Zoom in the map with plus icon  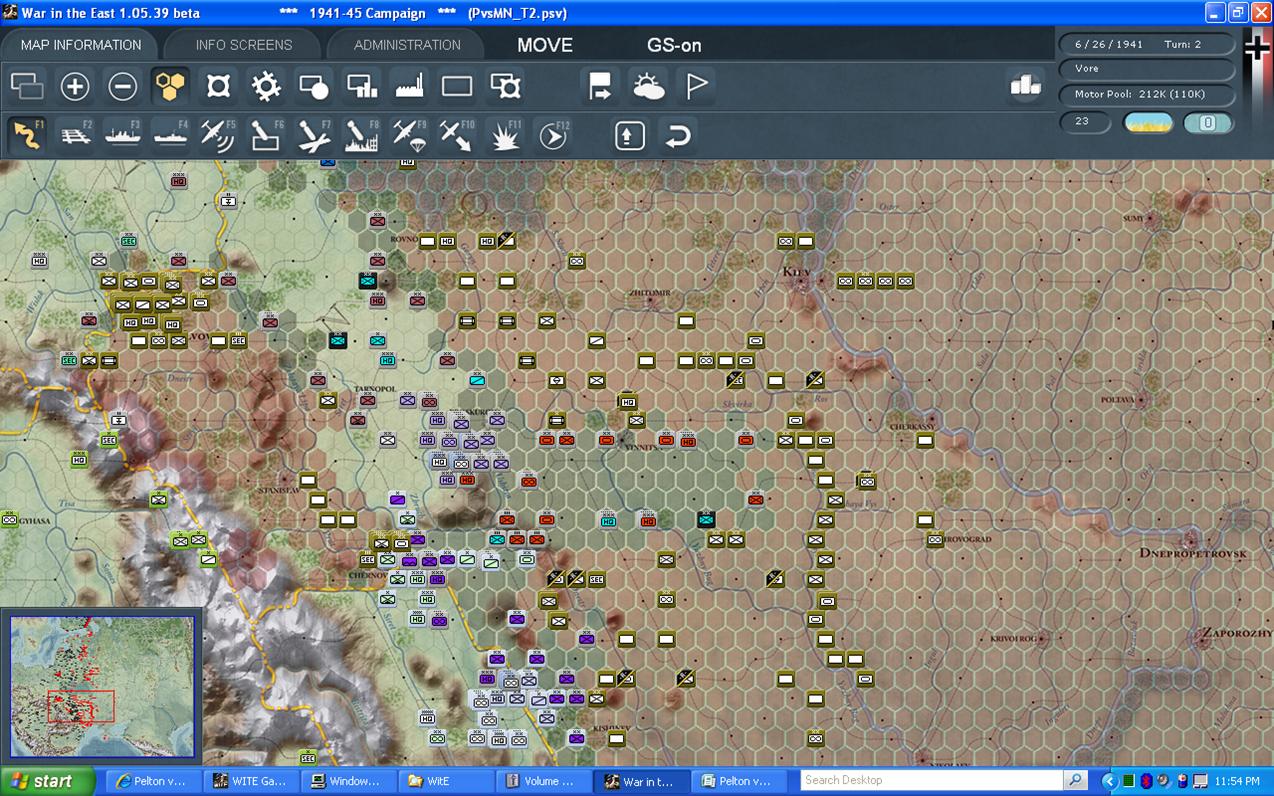click(x=75, y=87)
